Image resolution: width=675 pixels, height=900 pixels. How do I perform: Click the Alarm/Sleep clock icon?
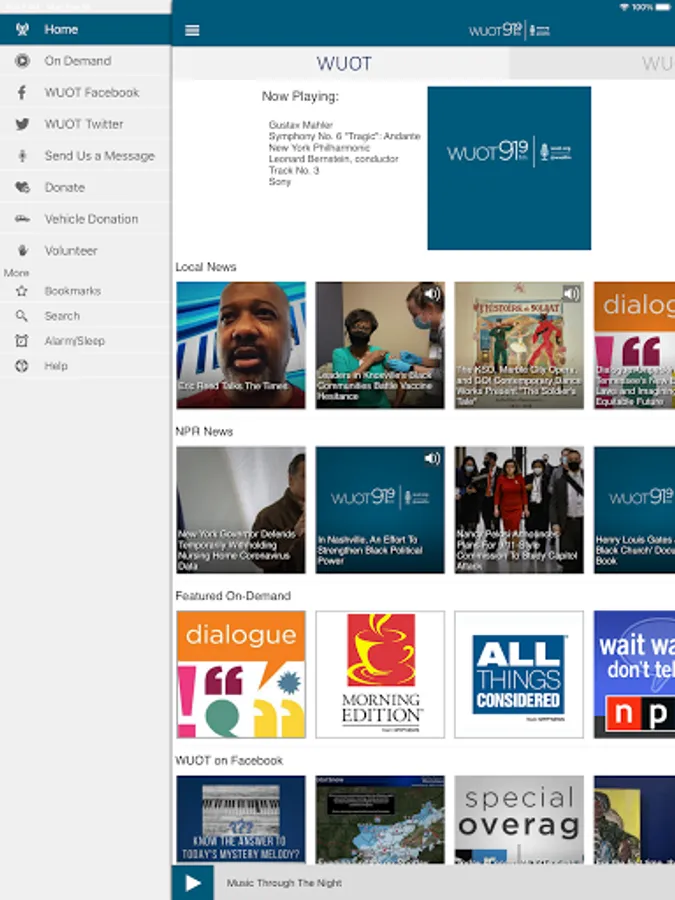[22, 341]
